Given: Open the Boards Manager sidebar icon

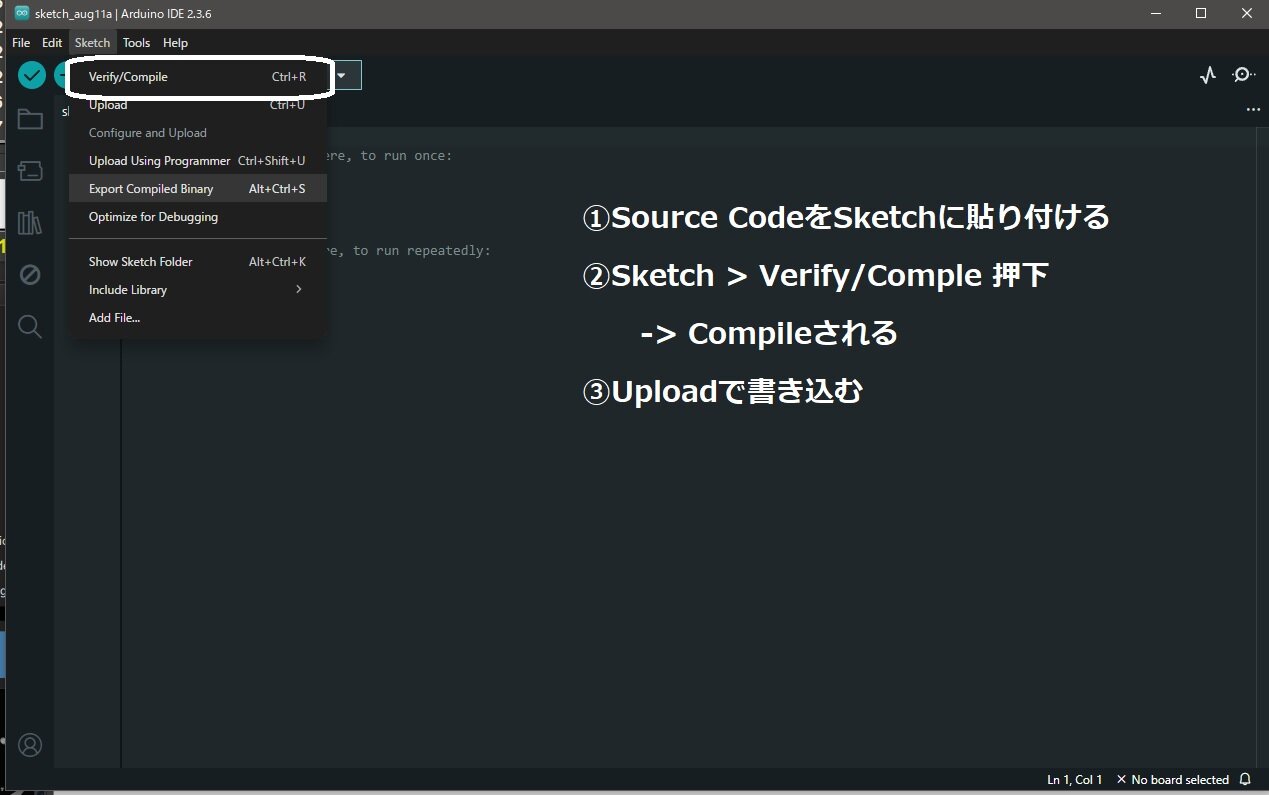Looking at the screenshot, I should [30, 171].
